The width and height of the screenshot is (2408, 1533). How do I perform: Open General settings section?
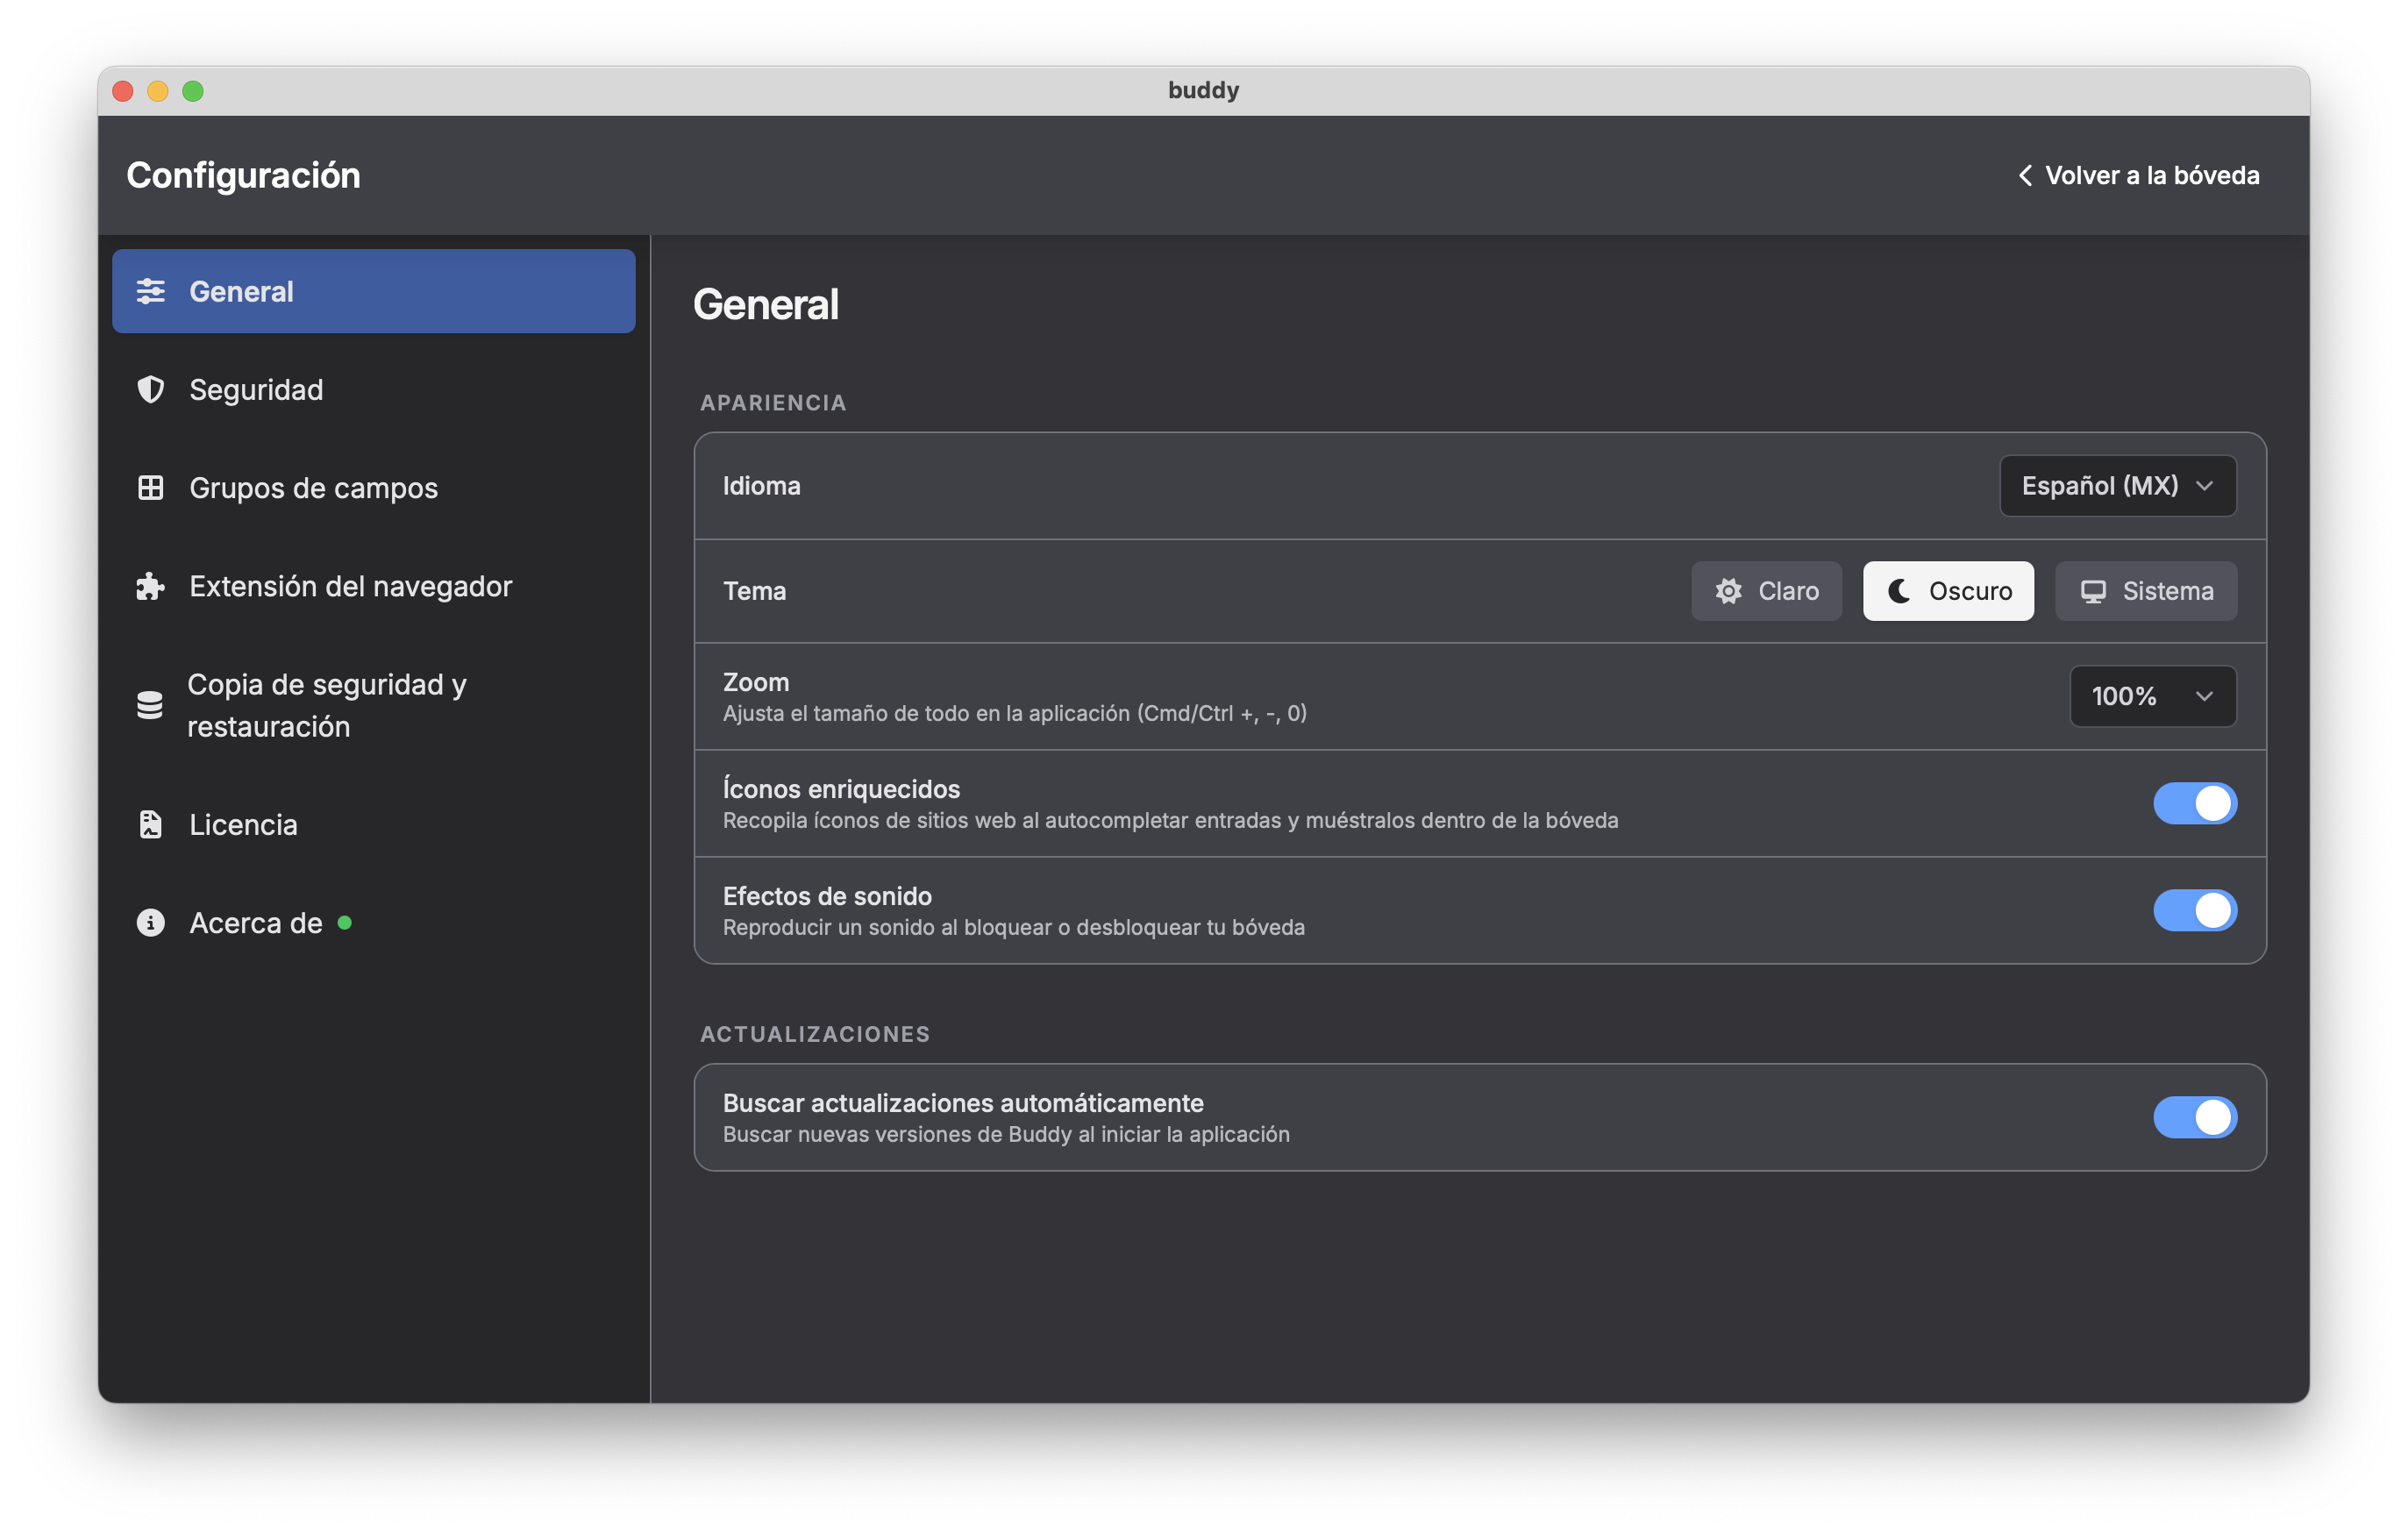coord(373,291)
